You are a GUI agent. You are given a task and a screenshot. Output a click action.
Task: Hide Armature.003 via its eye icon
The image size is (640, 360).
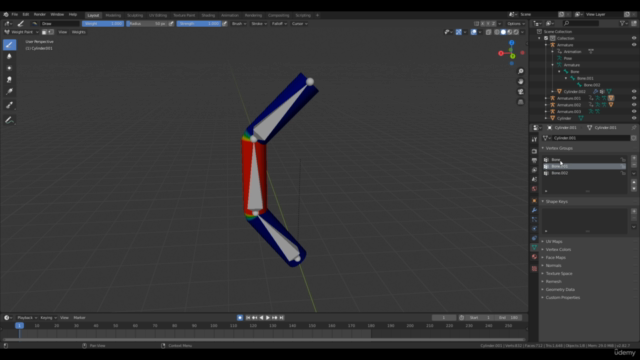(634, 111)
